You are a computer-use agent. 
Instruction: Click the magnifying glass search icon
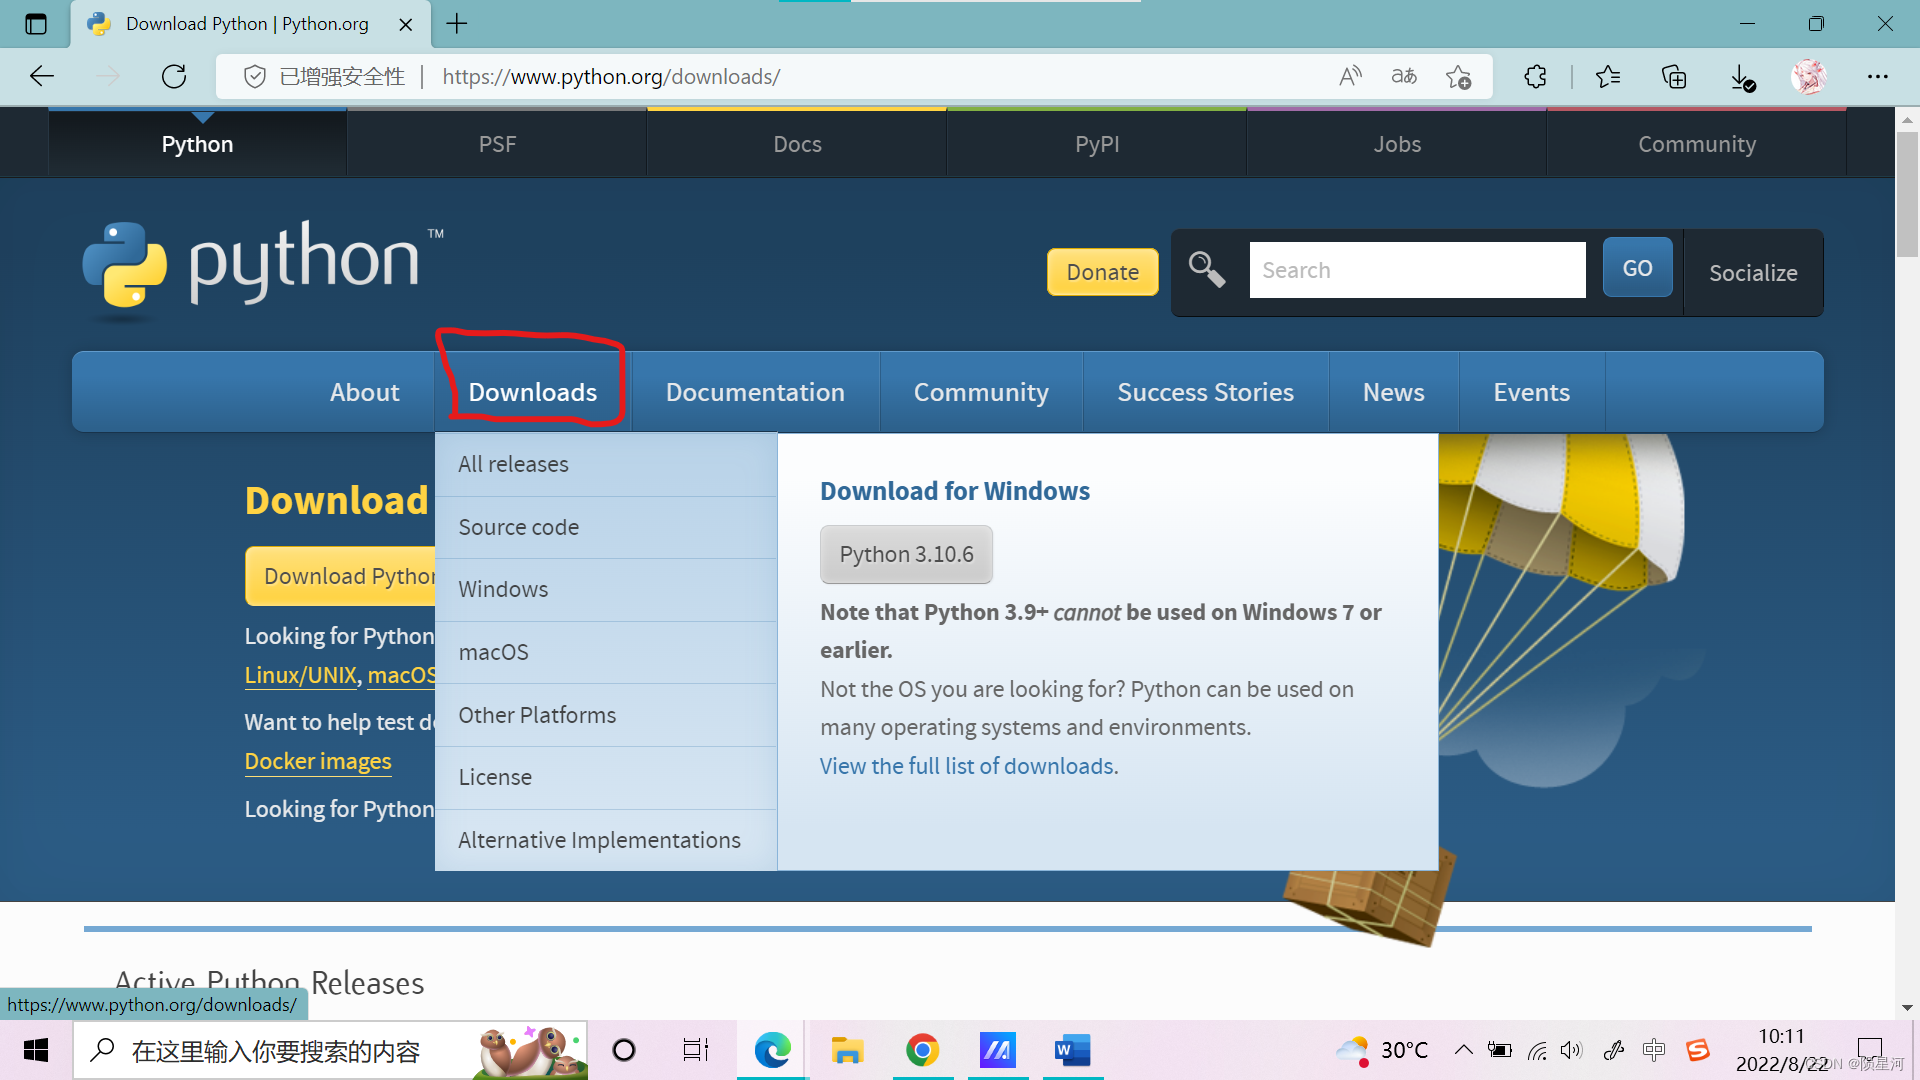tap(1207, 270)
